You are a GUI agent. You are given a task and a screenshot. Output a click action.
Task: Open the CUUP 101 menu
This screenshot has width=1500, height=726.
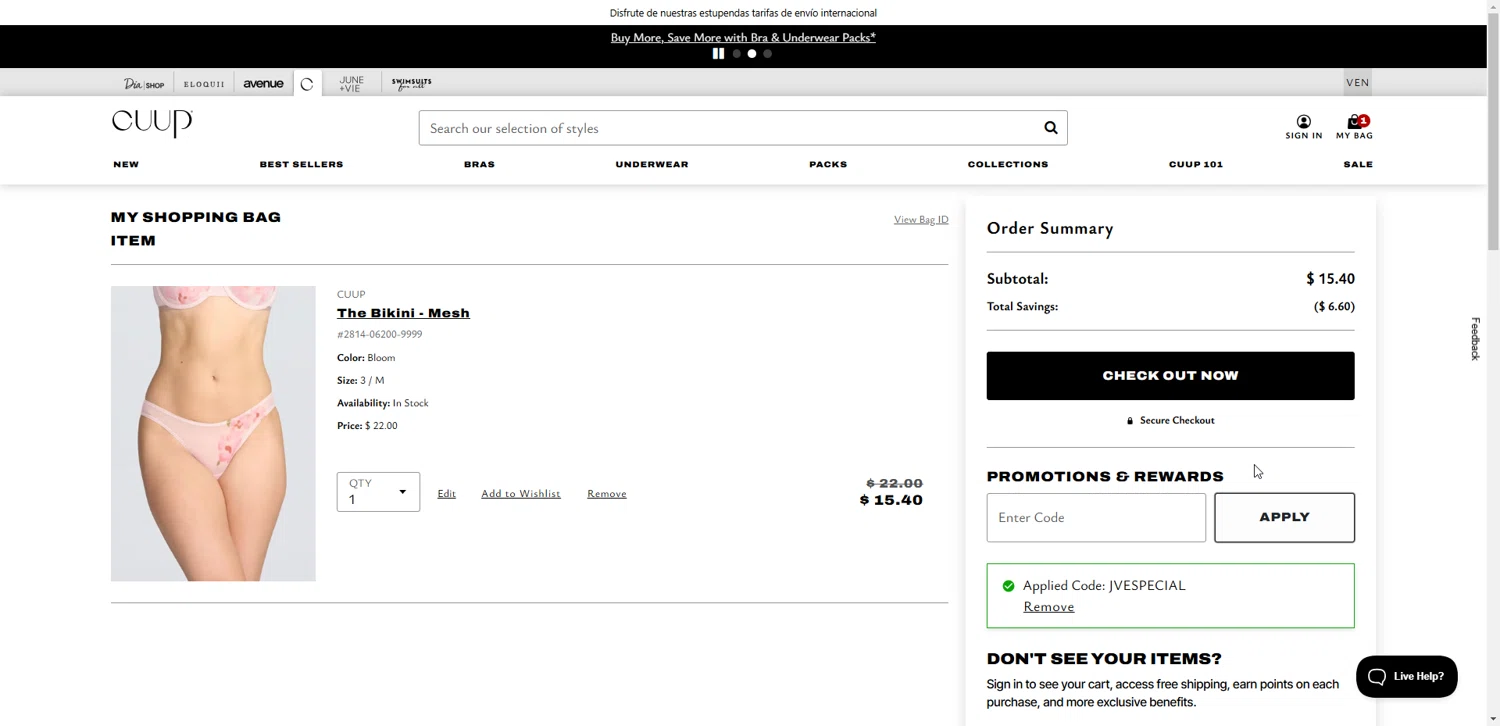tap(1196, 164)
